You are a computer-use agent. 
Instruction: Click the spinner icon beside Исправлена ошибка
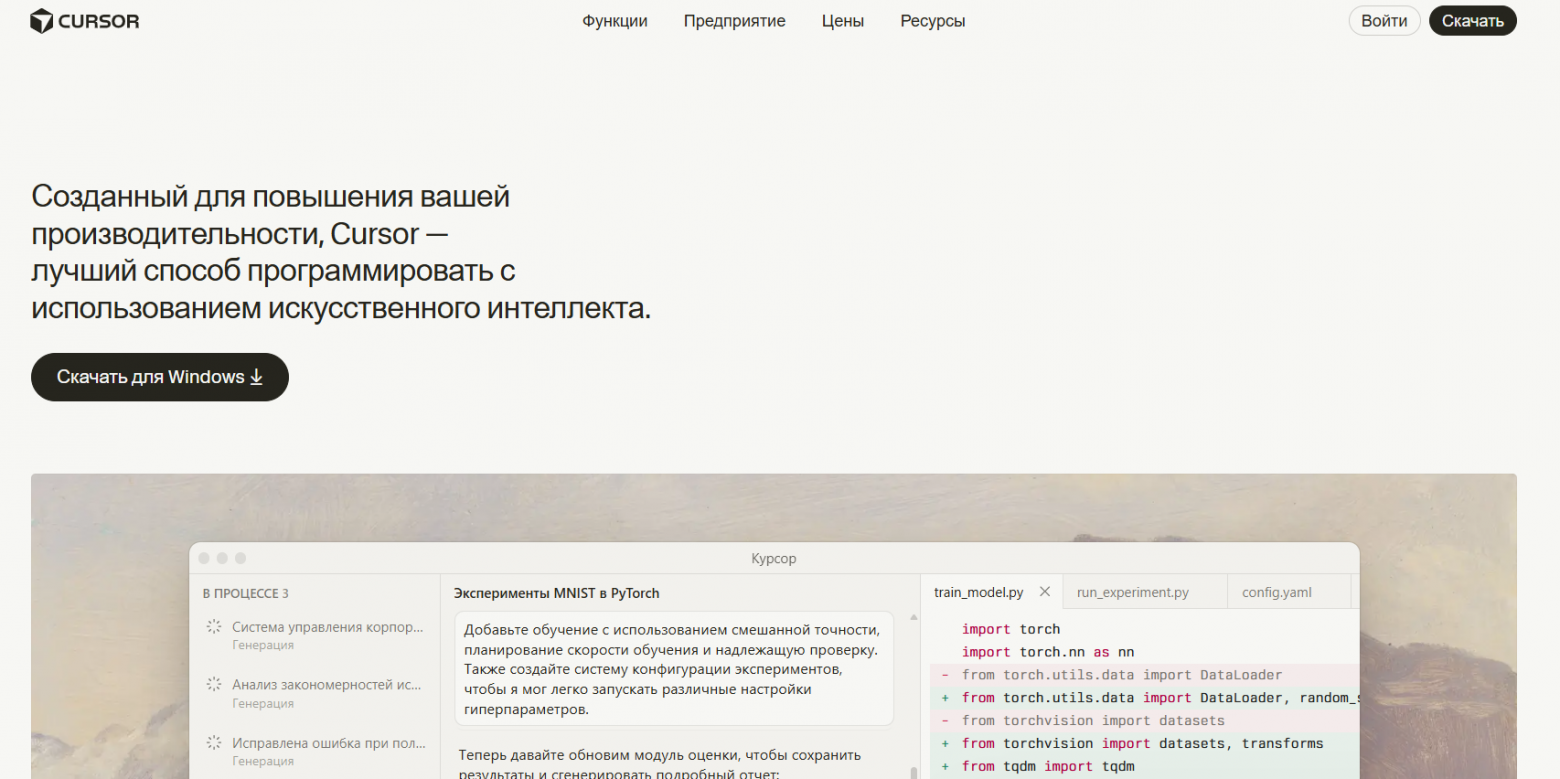coord(213,743)
